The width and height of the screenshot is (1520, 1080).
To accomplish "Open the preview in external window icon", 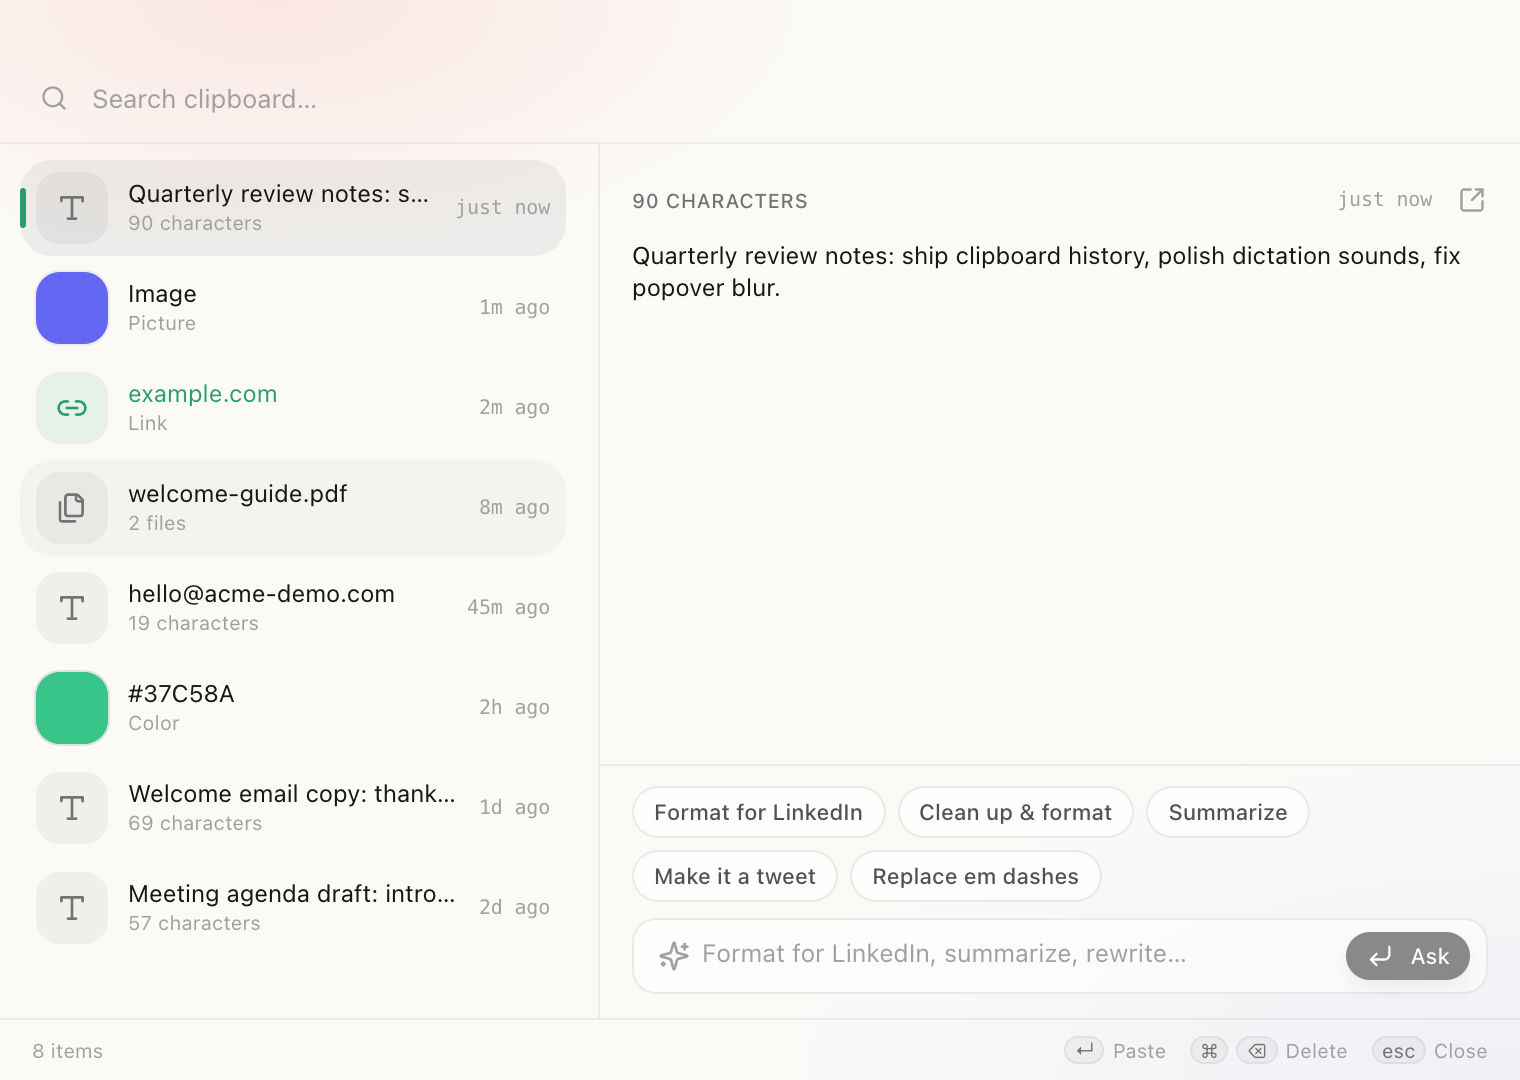I will [1472, 200].
